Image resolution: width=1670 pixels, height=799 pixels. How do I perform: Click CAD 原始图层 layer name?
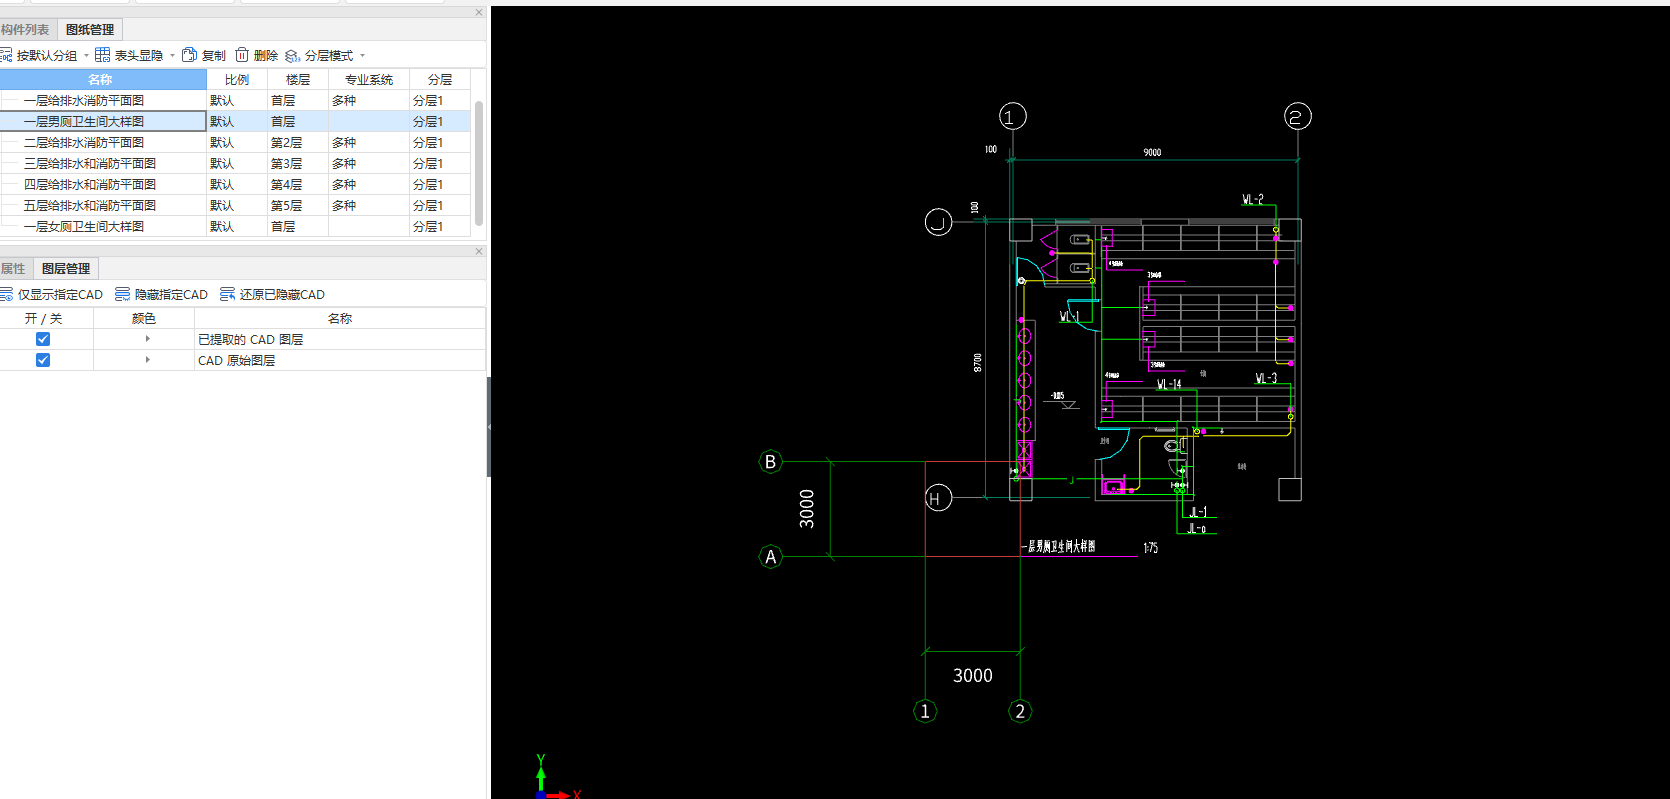tap(236, 361)
